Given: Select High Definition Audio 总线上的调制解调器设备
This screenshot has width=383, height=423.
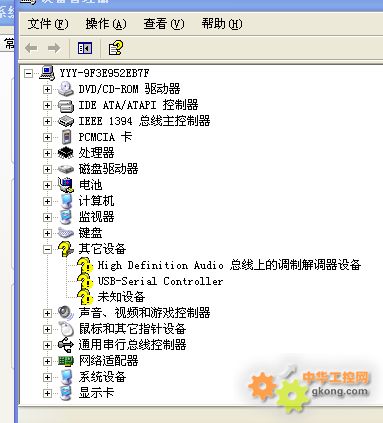Looking at the screenshot, I should click(229, 265).
